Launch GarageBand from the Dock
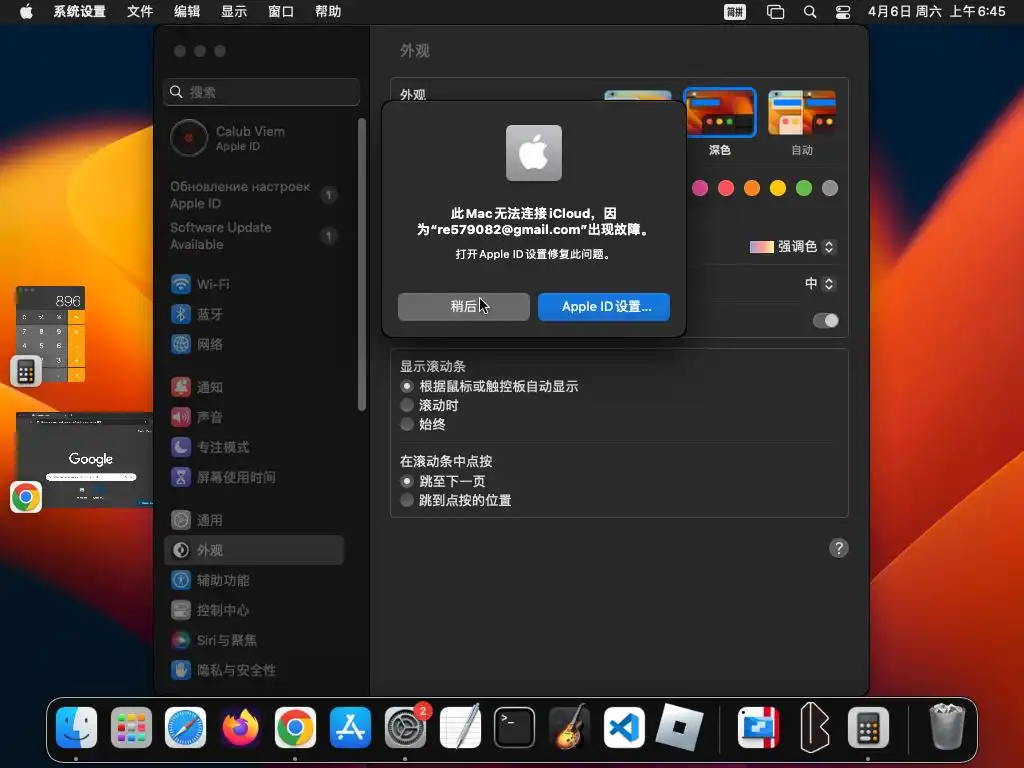Viewport: 1024px width, 768px height. 569,728
